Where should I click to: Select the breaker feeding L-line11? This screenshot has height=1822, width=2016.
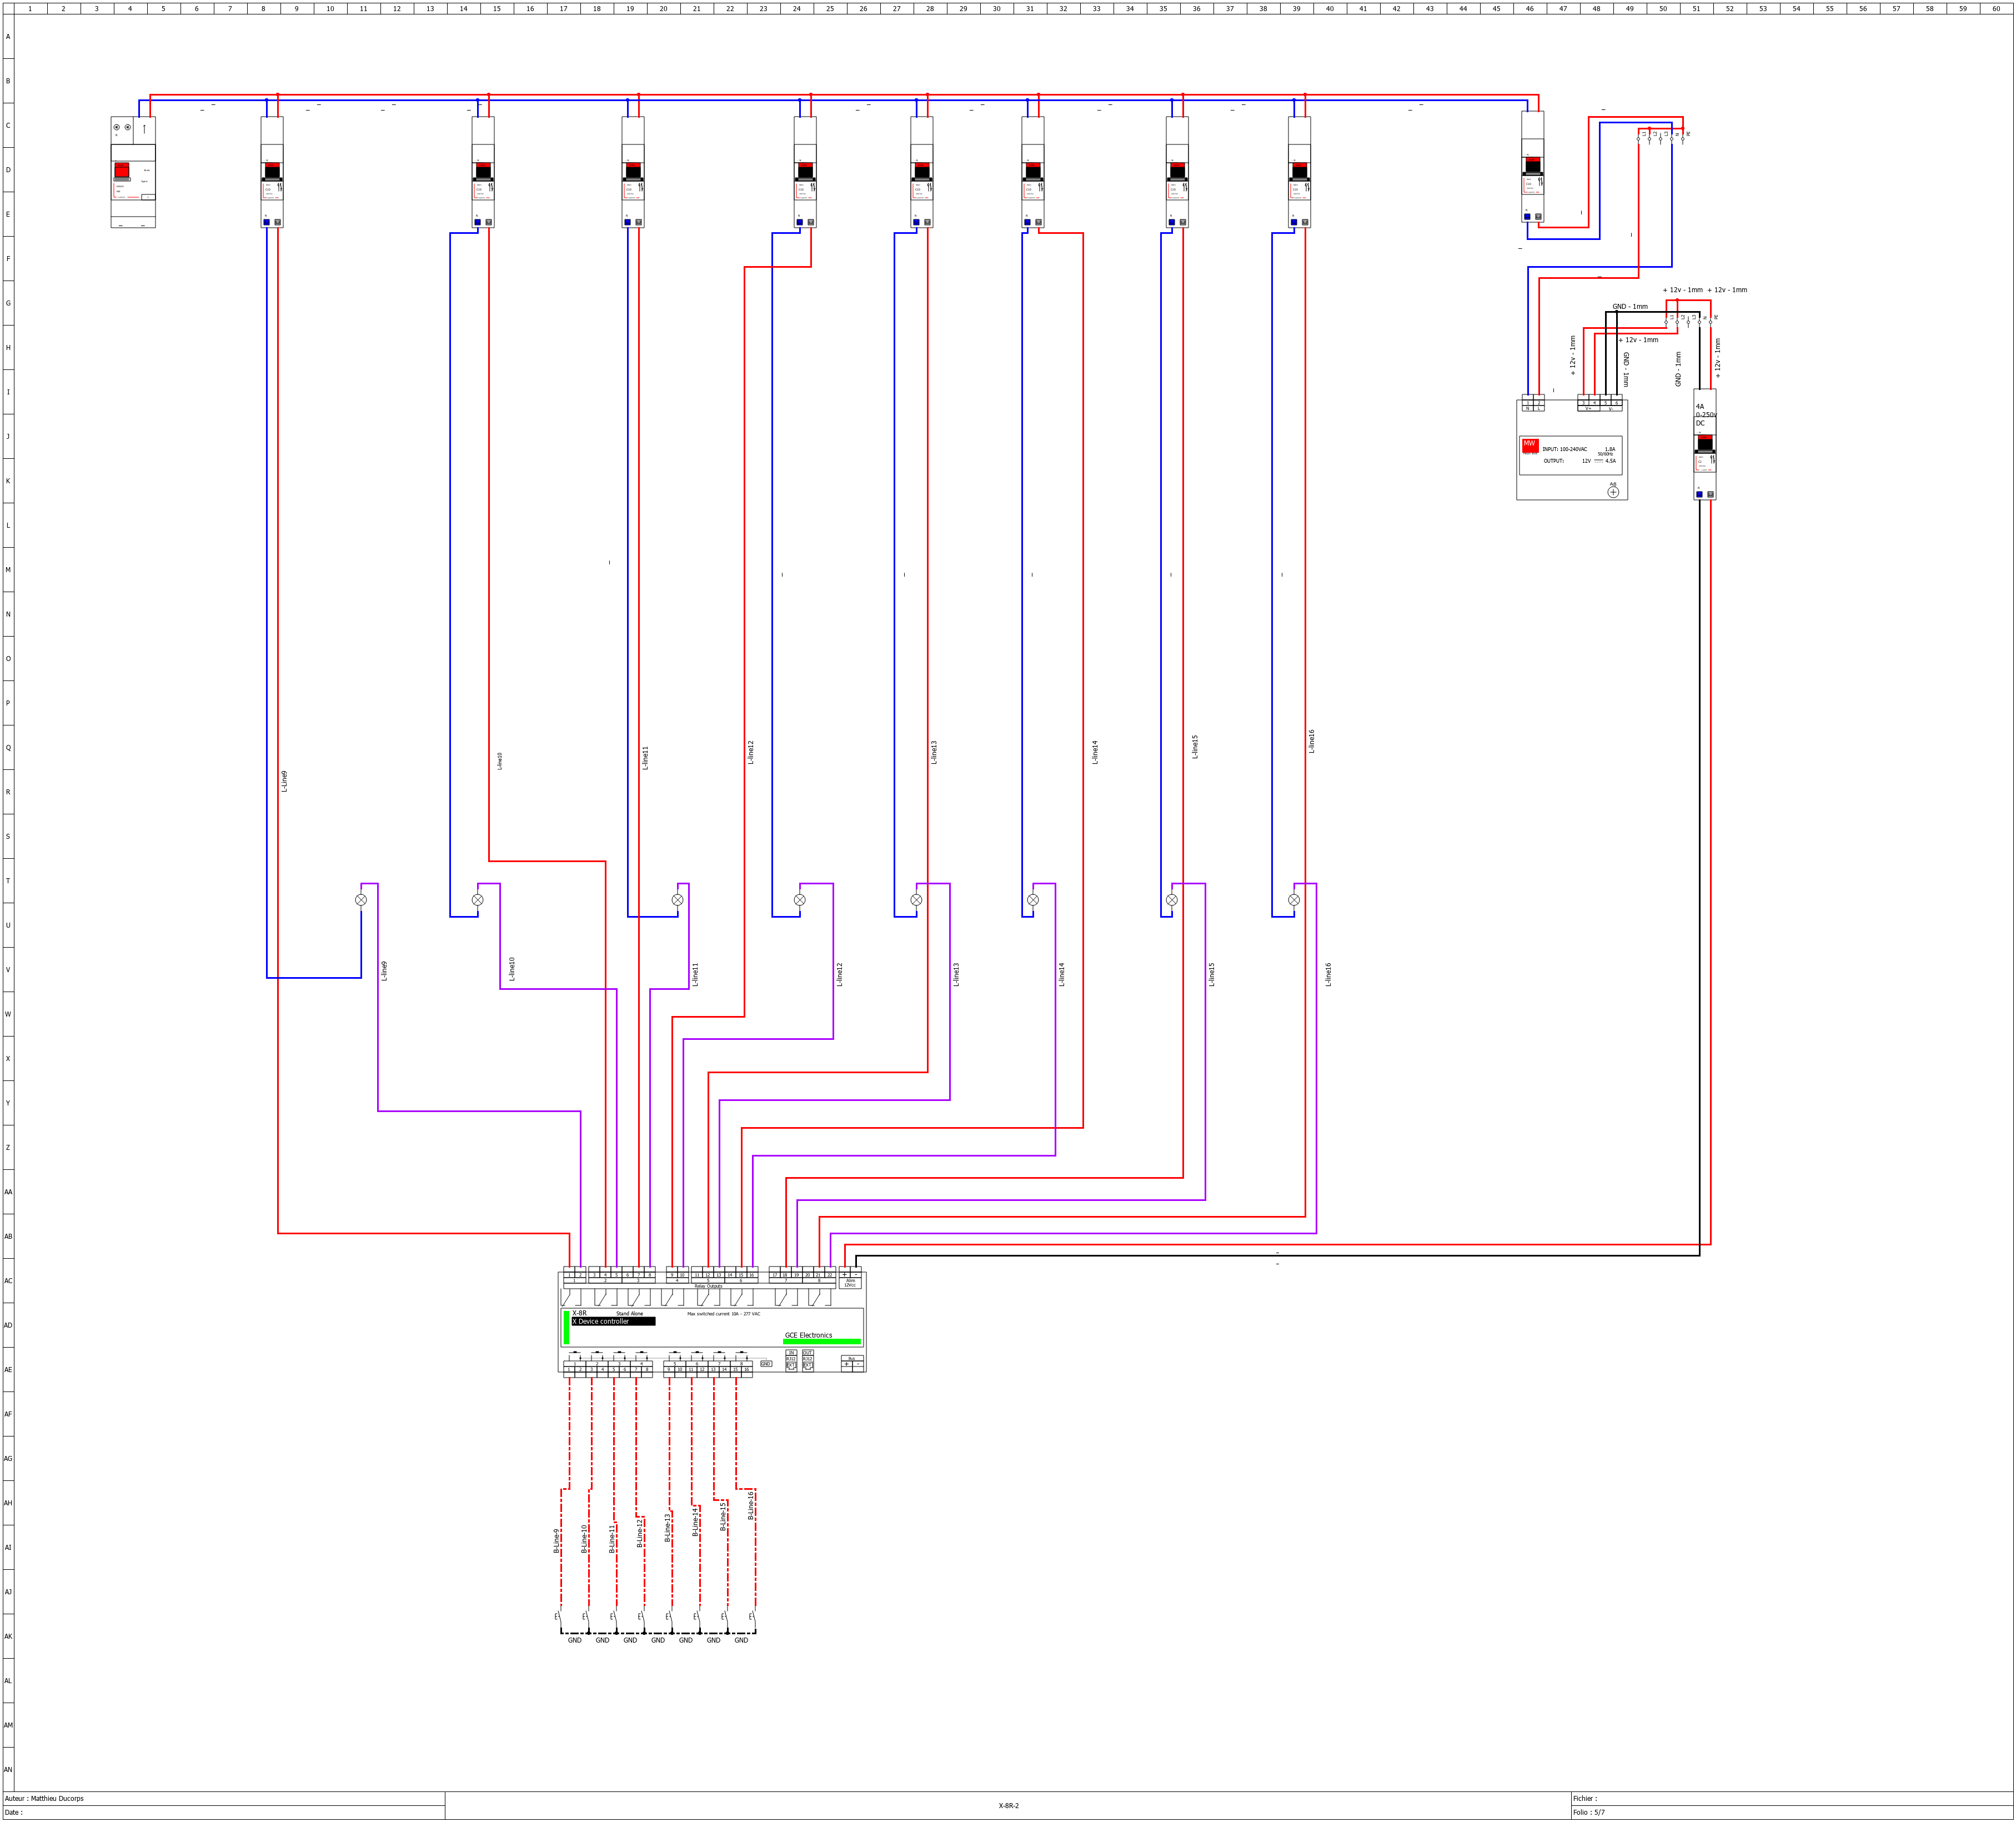pos(633,172)
